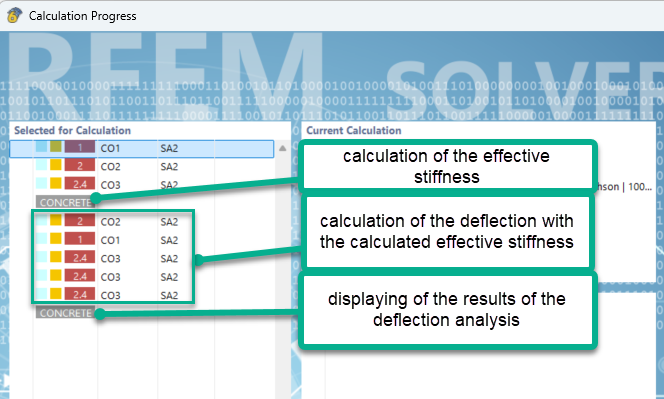Click SA2 in the highlighted CO1 row
Screen dimensions: 664x399
pyautogui.click(x=169, y=148)
